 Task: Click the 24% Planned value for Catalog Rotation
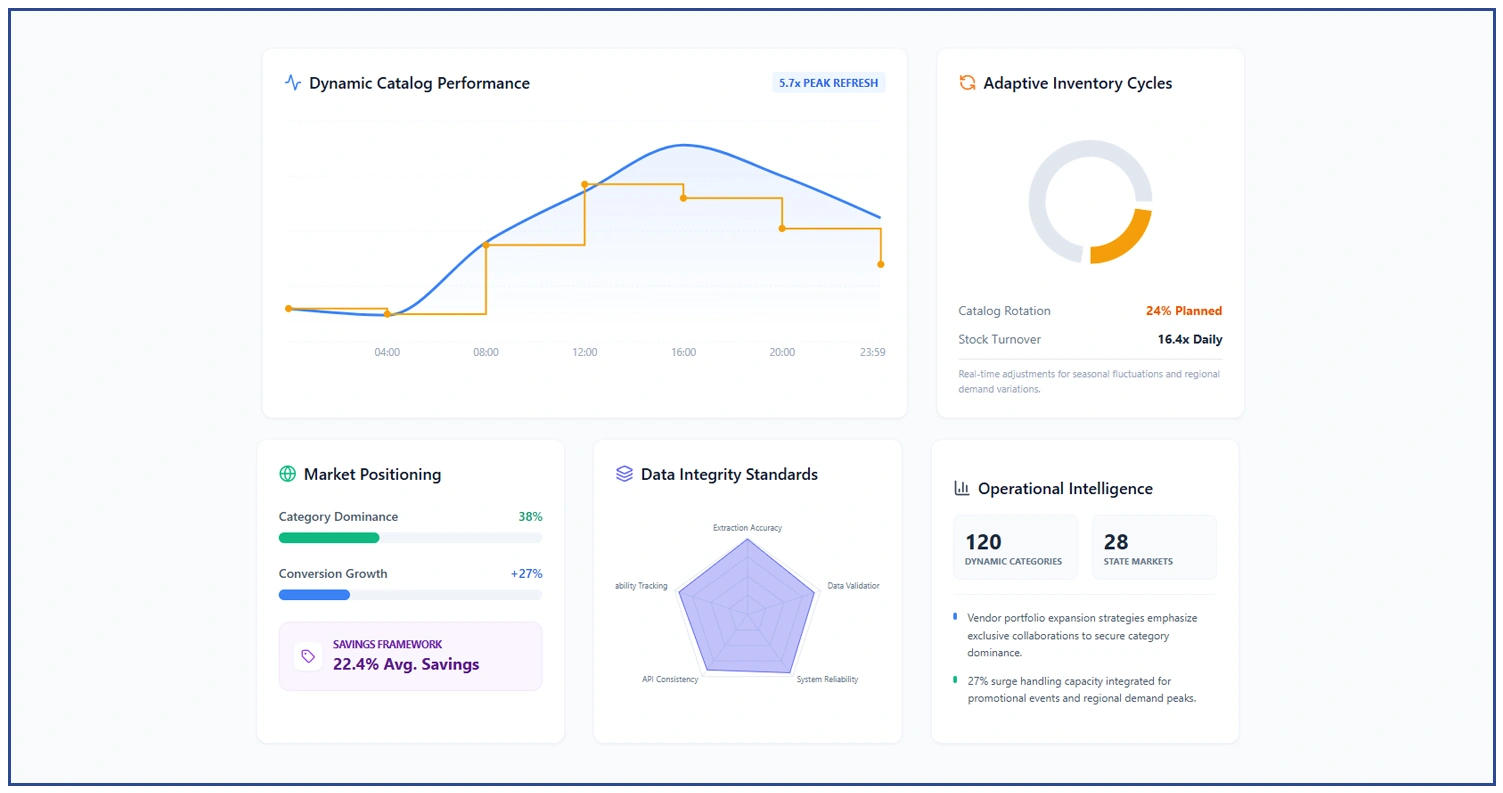(x=1184, y=311)
